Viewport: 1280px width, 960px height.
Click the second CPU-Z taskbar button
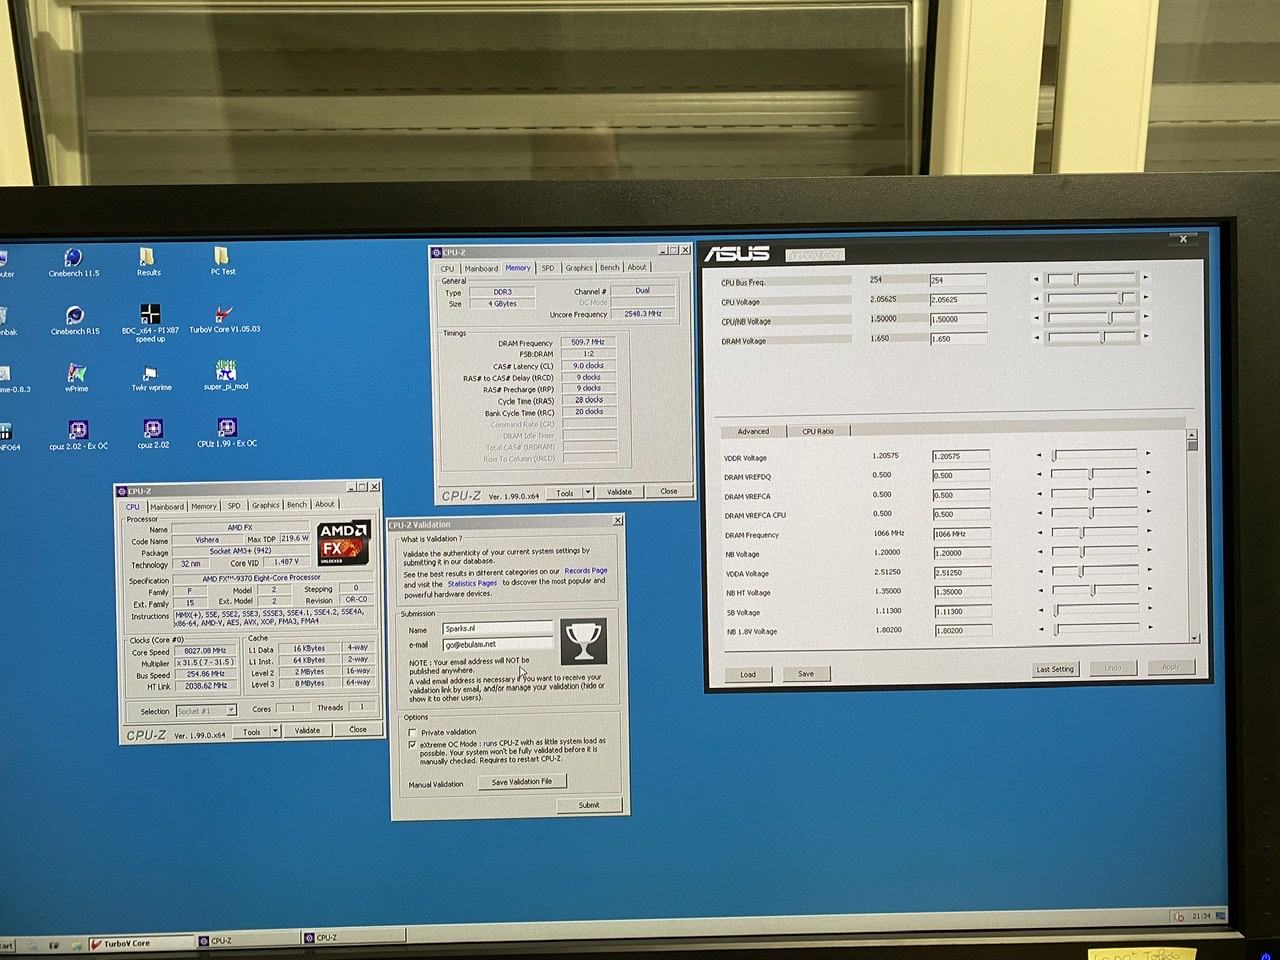(352, 939)
